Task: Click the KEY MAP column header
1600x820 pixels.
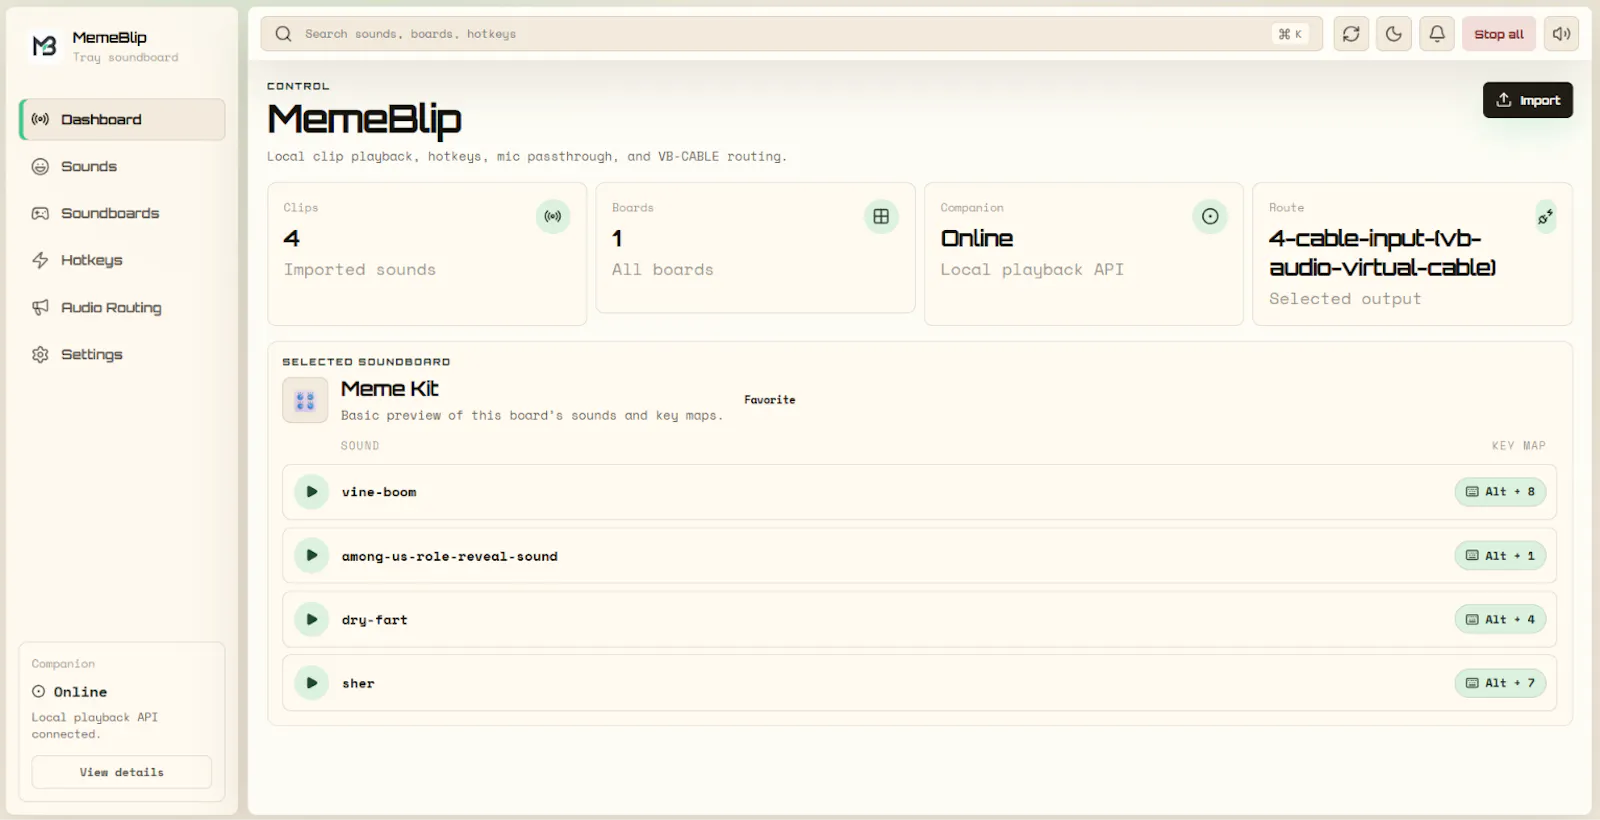Action: point(1519,446)
